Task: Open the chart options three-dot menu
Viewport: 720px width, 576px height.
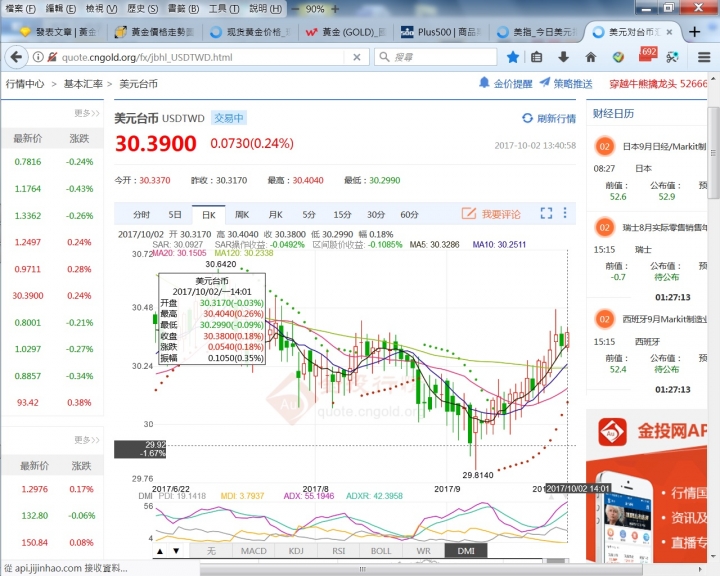Action: coord(565,213)
